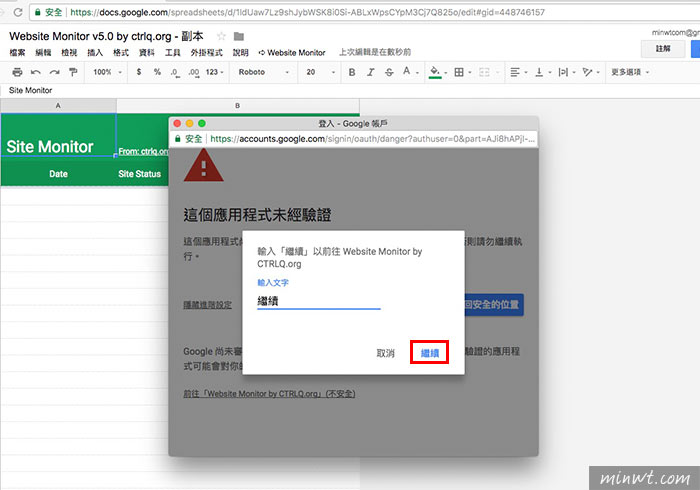Click the browser reload icon
This screenshot has width=700, height=490.
[18, 12]
